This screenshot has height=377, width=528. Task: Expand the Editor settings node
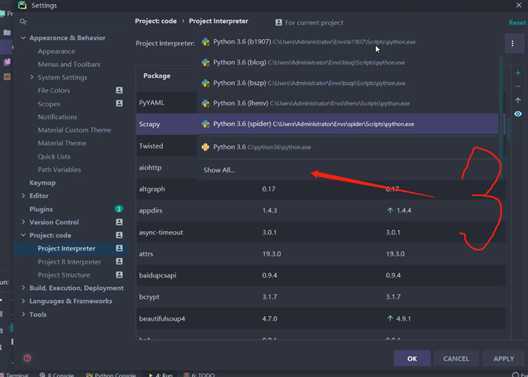click(x=23, y=196)
